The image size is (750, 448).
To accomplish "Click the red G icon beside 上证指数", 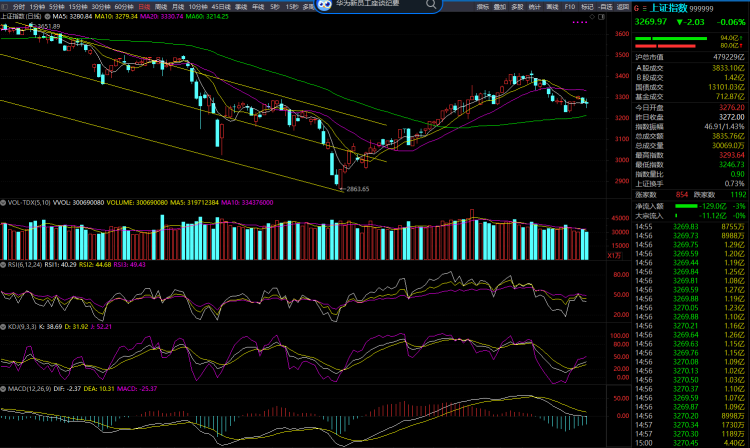I will [636, 6].
